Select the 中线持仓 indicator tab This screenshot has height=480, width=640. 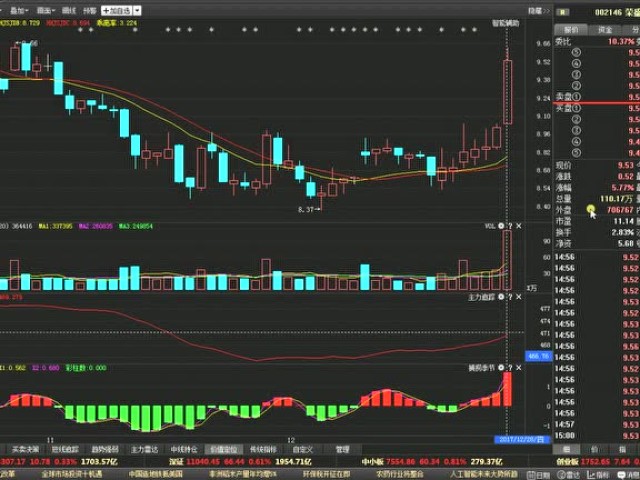[x=184, y=449]
